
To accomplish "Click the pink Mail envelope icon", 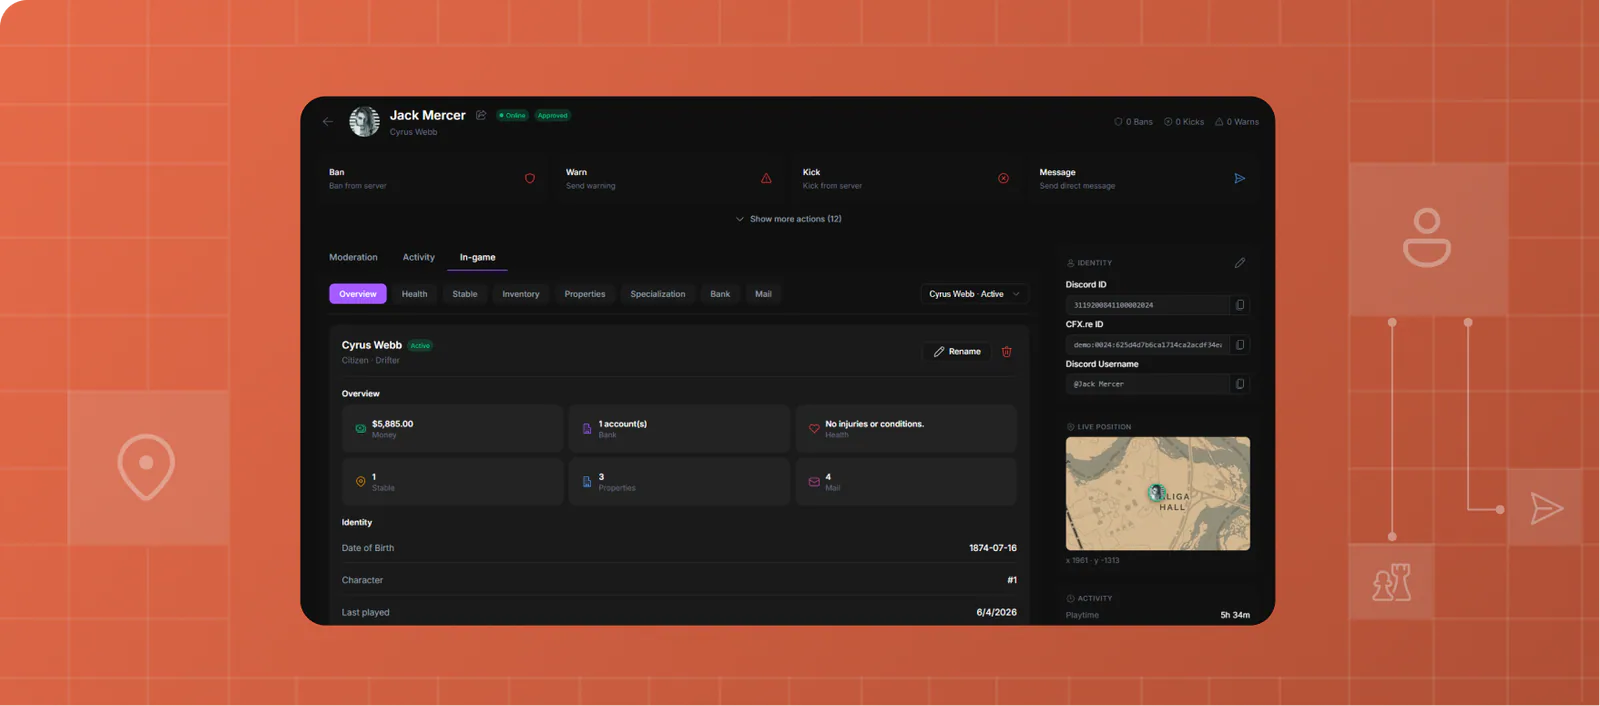I will 814,481.
